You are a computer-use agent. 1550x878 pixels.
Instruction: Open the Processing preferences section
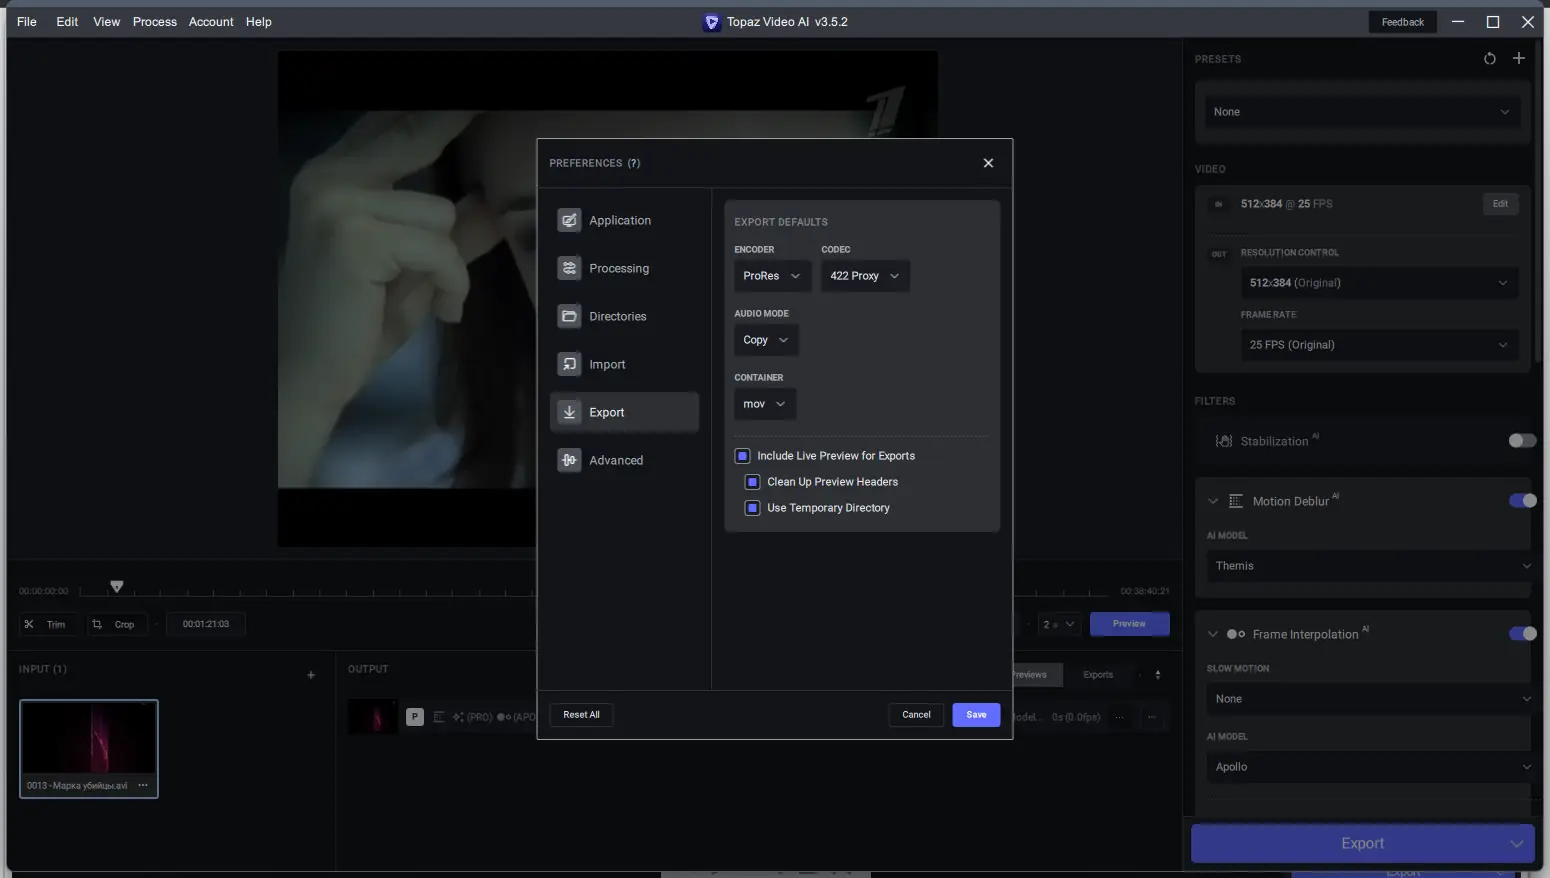tap(618, 268)
